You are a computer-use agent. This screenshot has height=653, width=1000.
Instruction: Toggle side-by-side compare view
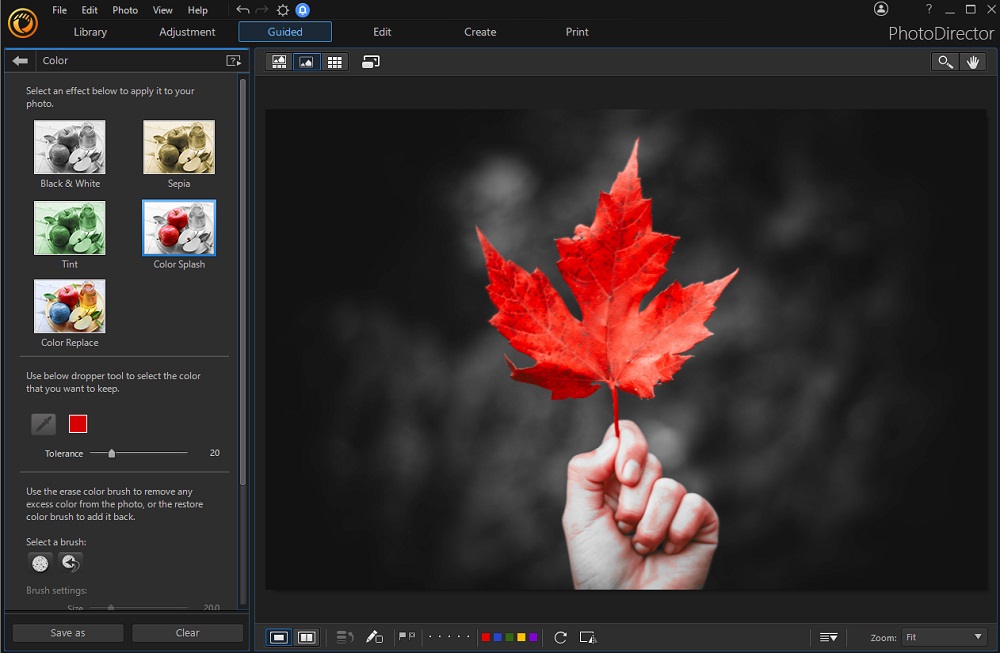[x=307, y=637]
